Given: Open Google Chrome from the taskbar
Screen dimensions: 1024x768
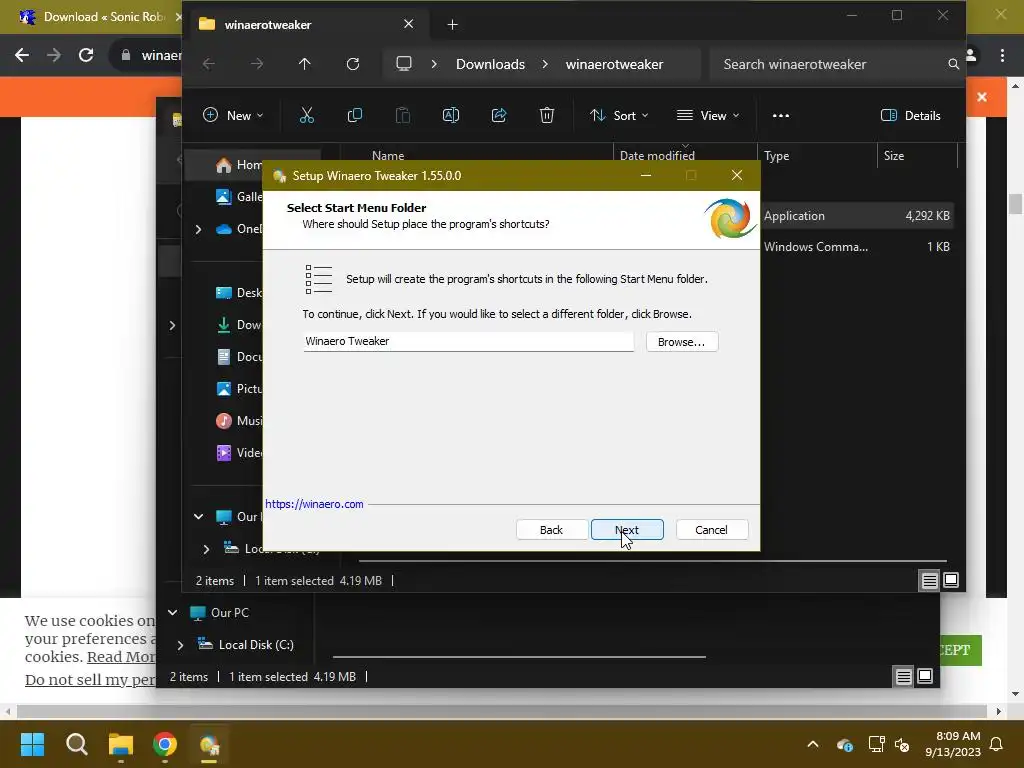Looking at the screenshot, I should (x=165, y=744).
